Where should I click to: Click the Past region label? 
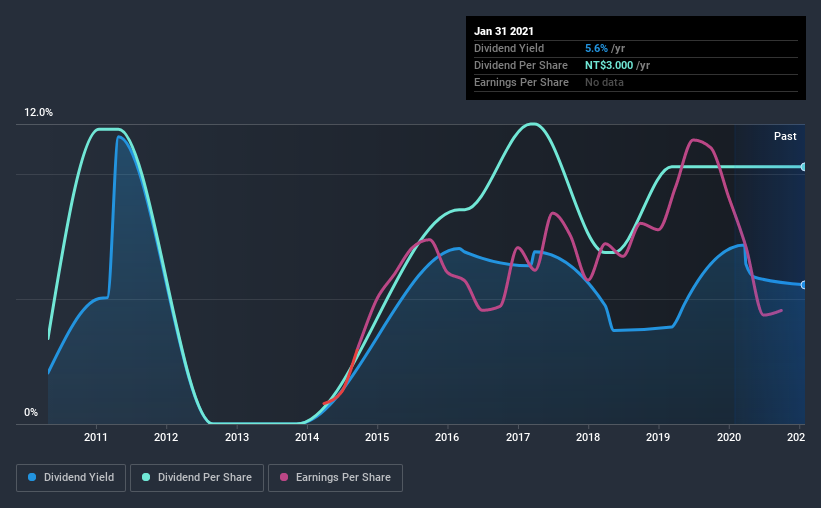[x=785, y=136]
